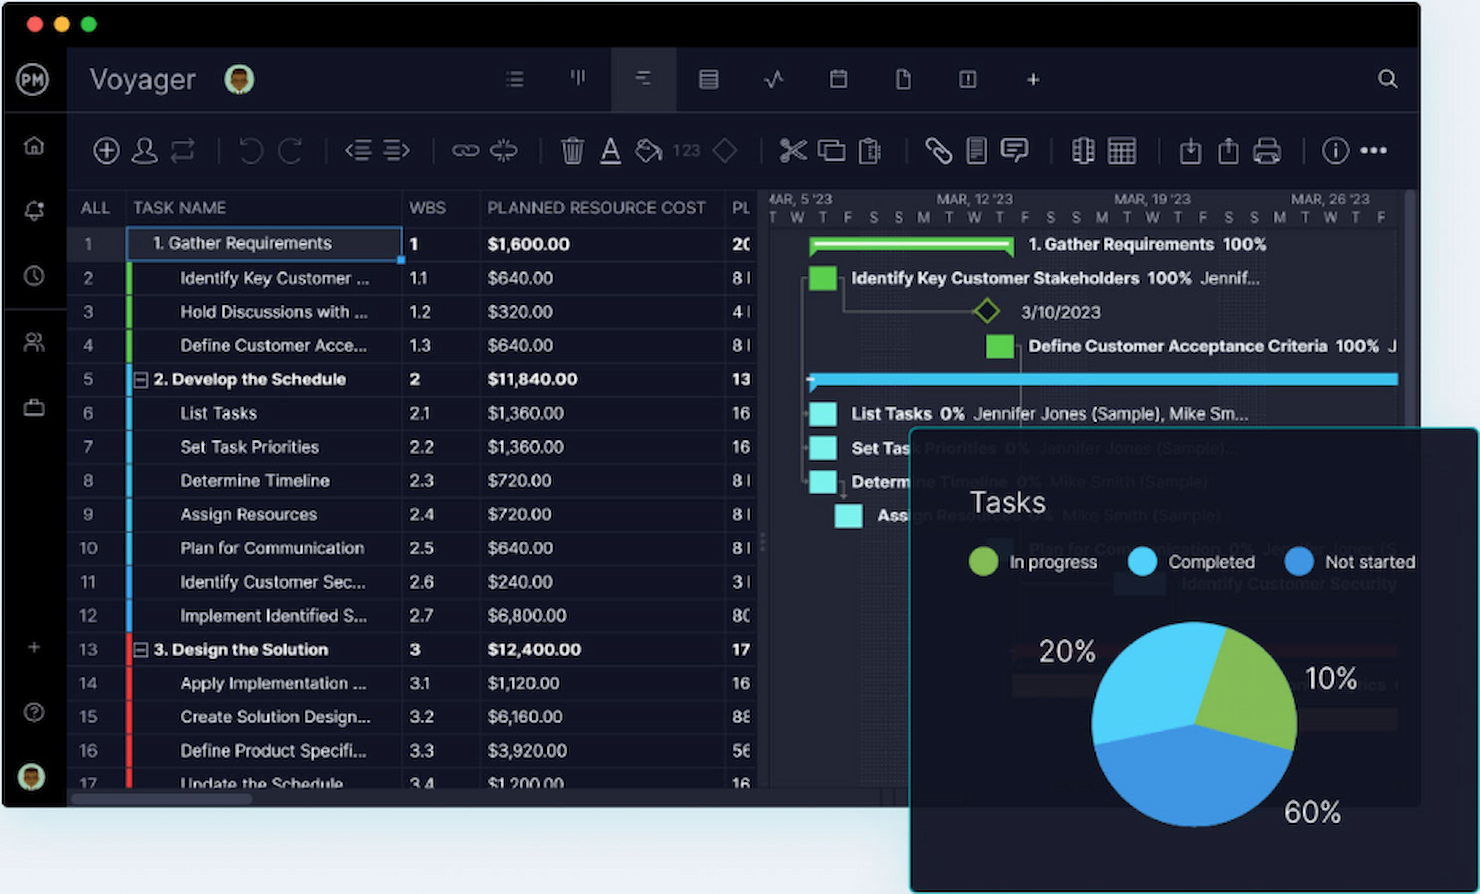Open the more options ellipsis
The width and height of the screenshot is (1480, 894).
click(x=1374, y=151)
